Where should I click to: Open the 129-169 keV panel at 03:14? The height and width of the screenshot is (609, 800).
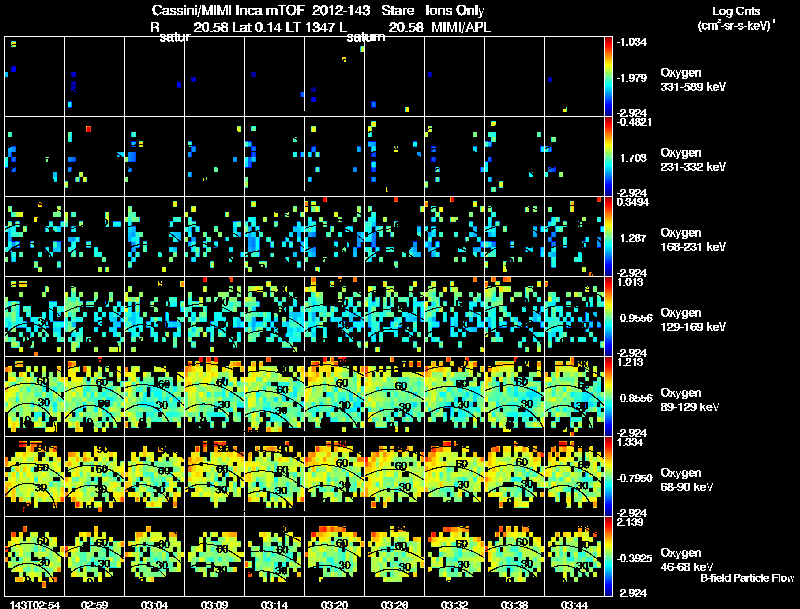tap(274, 316)
